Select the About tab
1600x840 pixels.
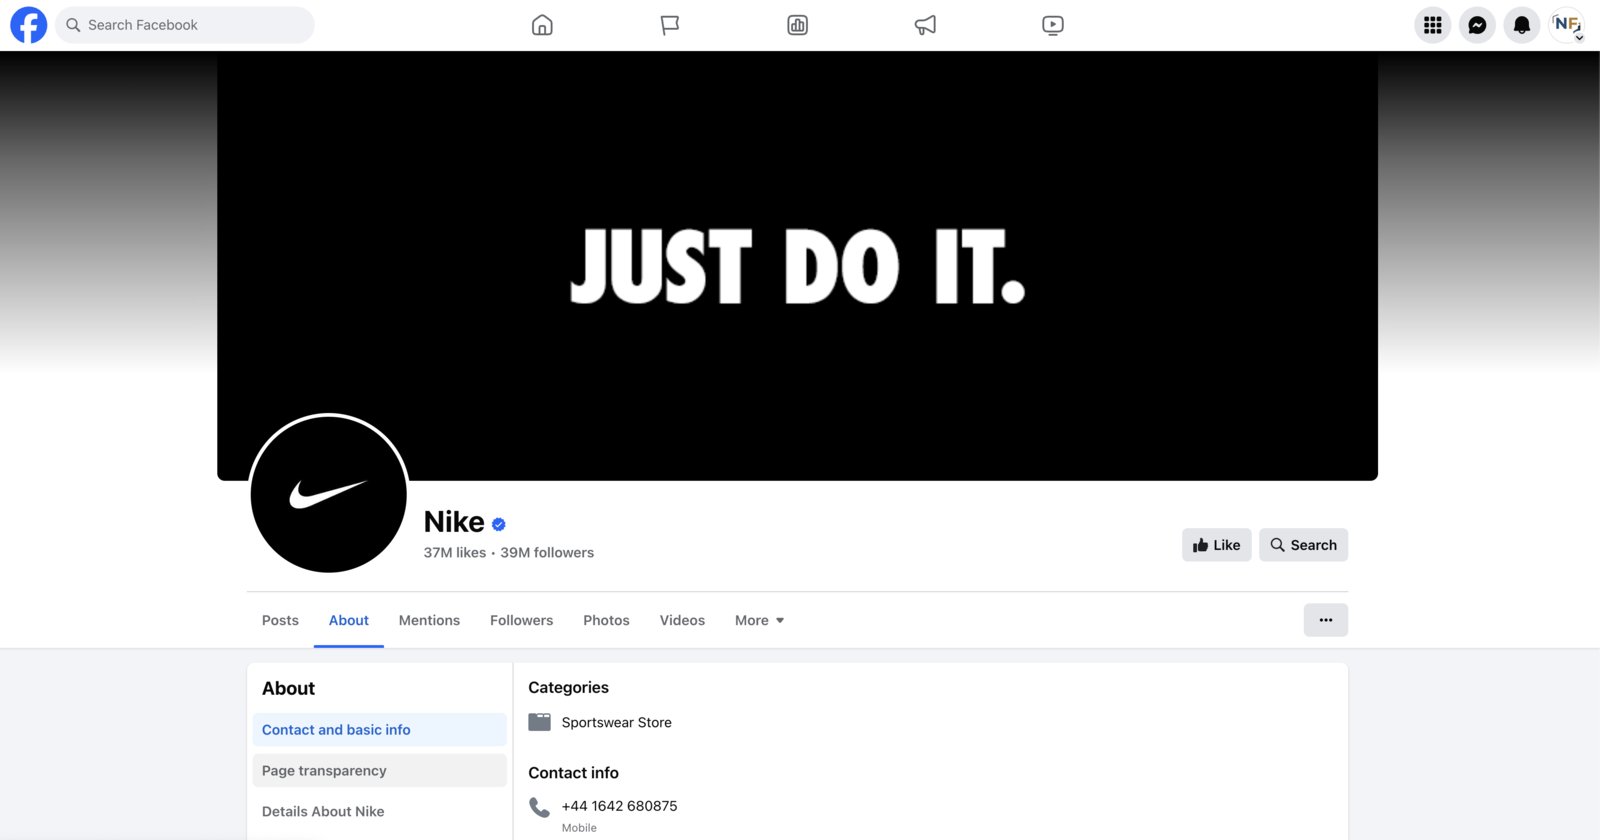[349, 620]
